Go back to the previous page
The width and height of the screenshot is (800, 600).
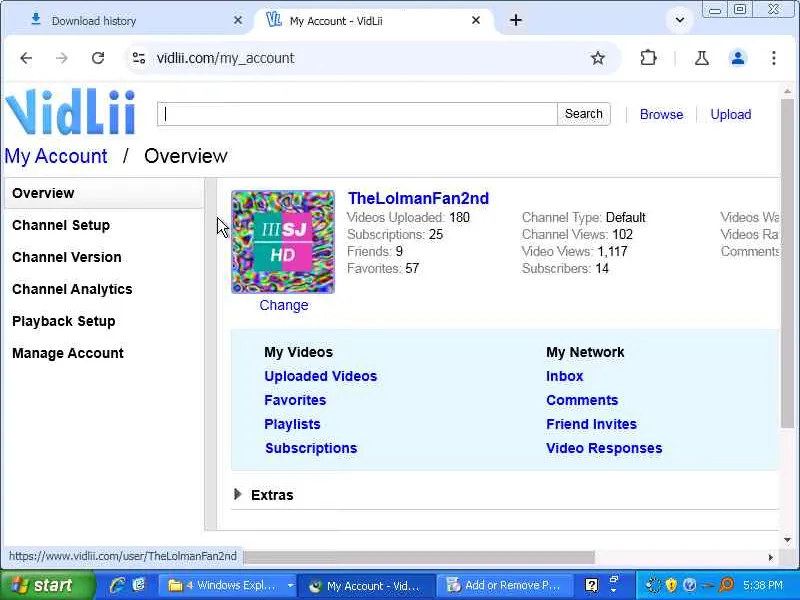26,58
